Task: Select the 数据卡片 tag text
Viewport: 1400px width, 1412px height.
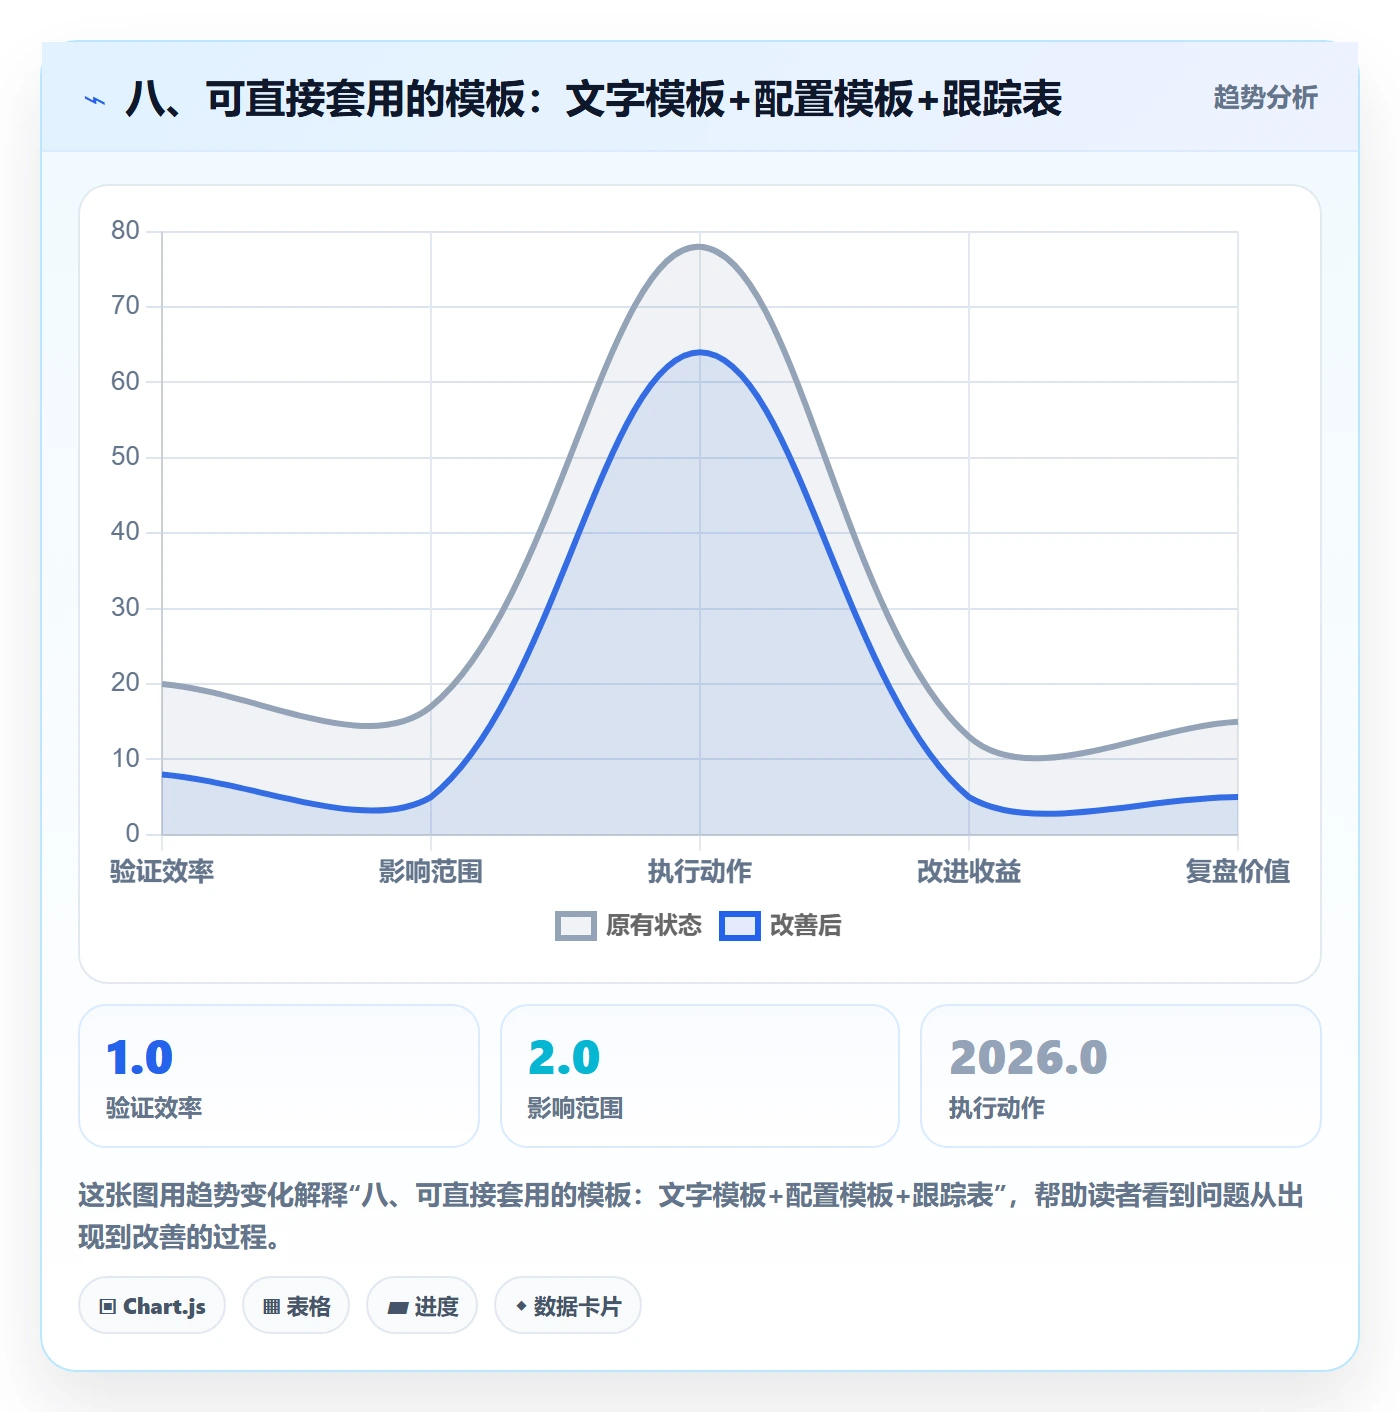Action: (577, 1306)
